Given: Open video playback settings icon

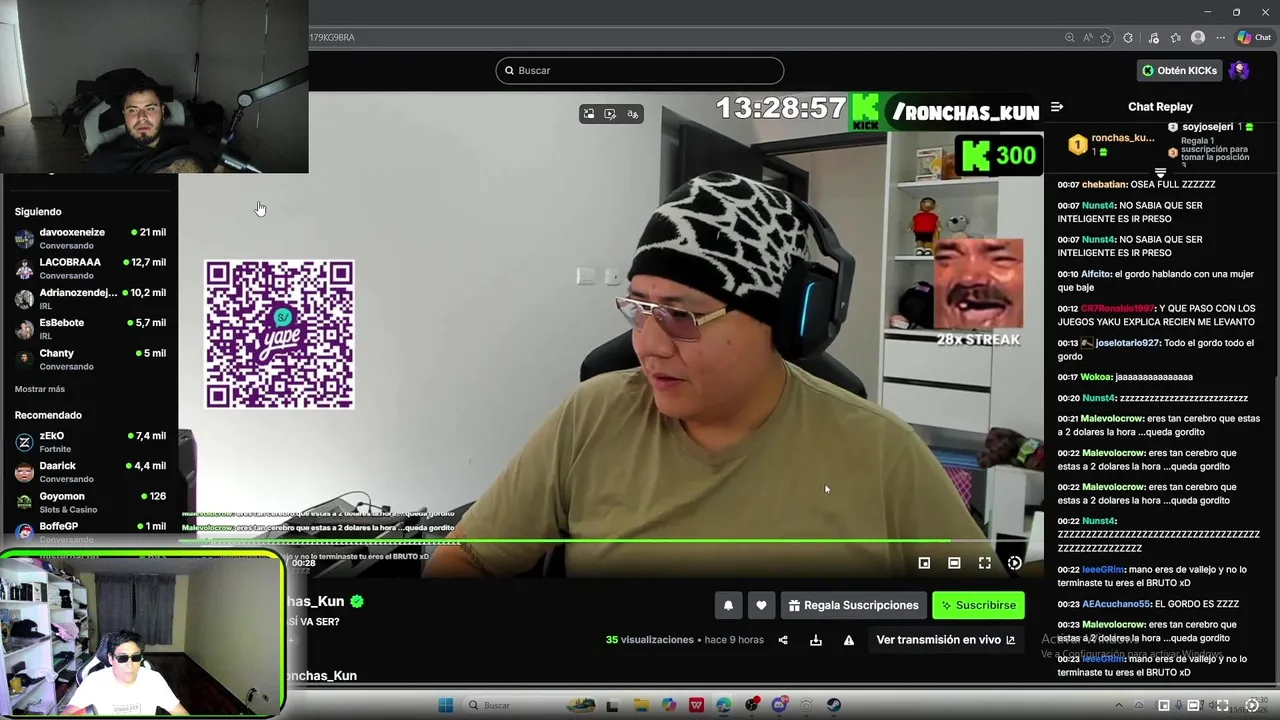Looking at the screenshot, I should point(1015,563).
